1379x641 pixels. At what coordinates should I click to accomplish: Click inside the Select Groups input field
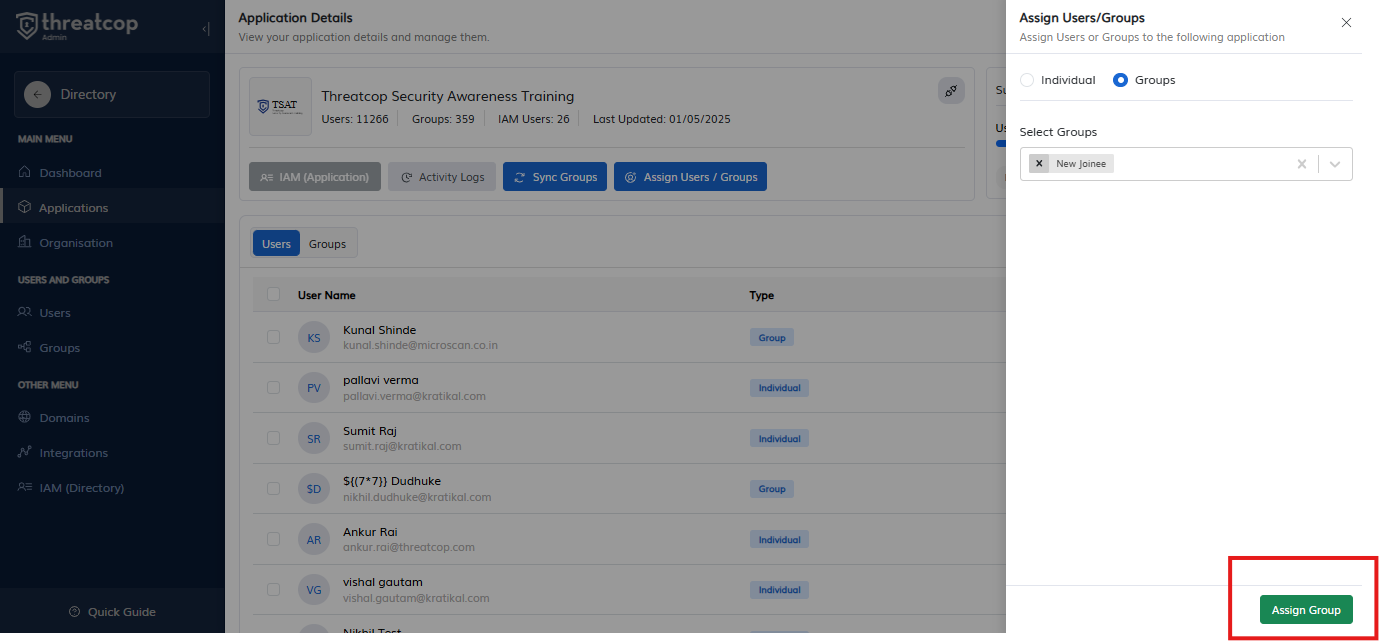[x=1200, y=164]
